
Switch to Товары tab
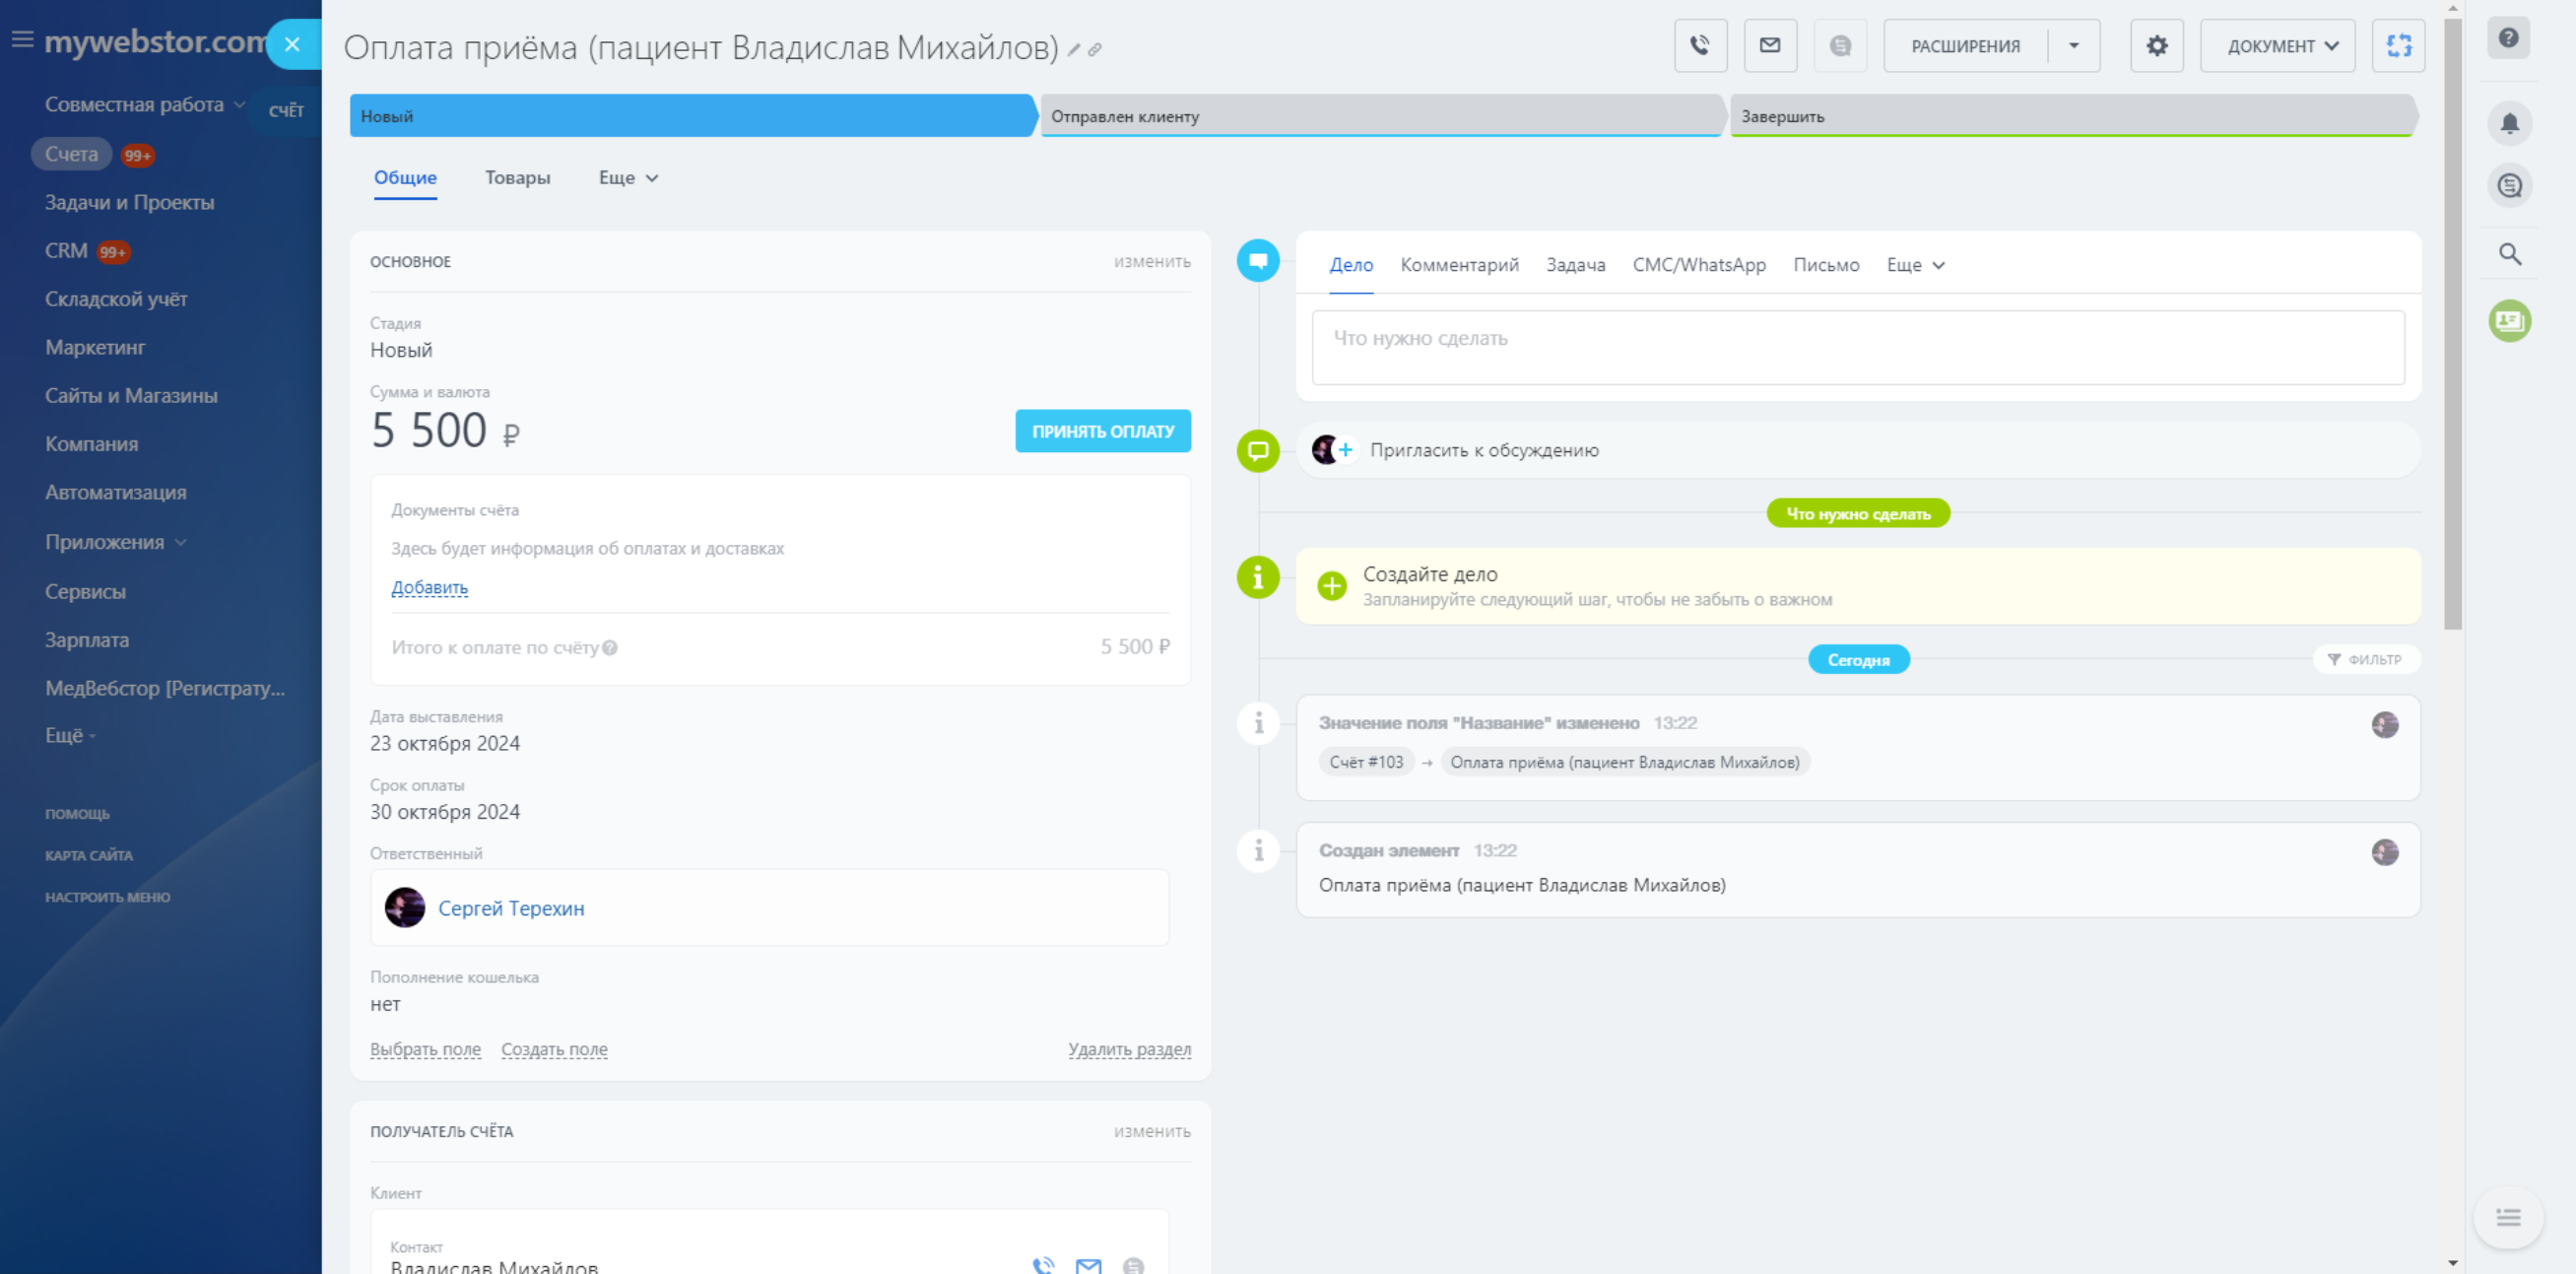pos(517,178)
